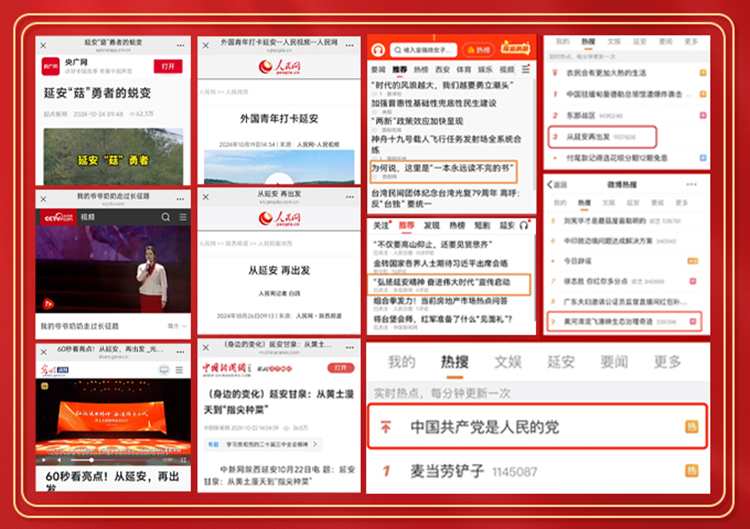
Task: Select hot search item 从延安再出发
Action: pyautogui.click(x=602, y=137)
